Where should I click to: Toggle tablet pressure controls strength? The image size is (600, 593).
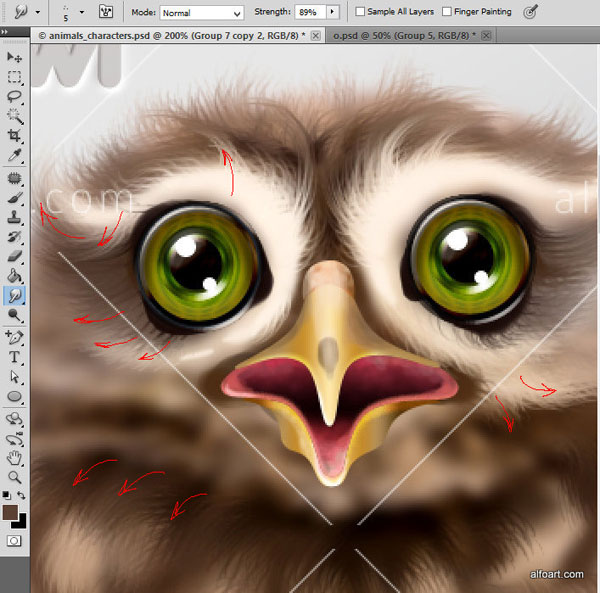(530, 12)
